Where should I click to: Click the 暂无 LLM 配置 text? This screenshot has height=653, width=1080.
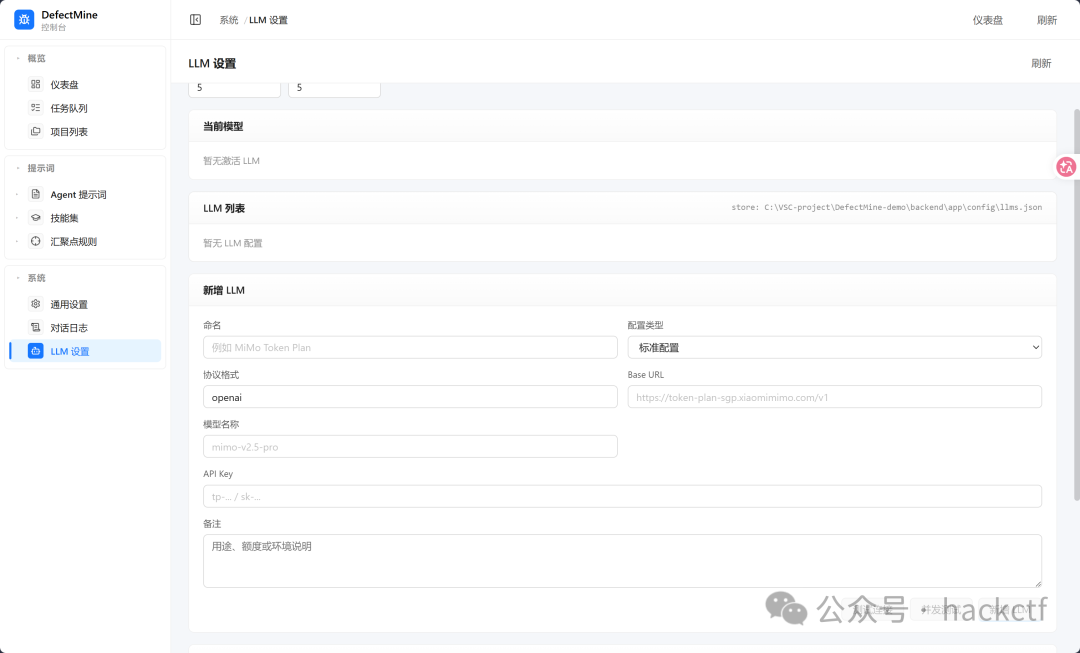click(233, 243)
